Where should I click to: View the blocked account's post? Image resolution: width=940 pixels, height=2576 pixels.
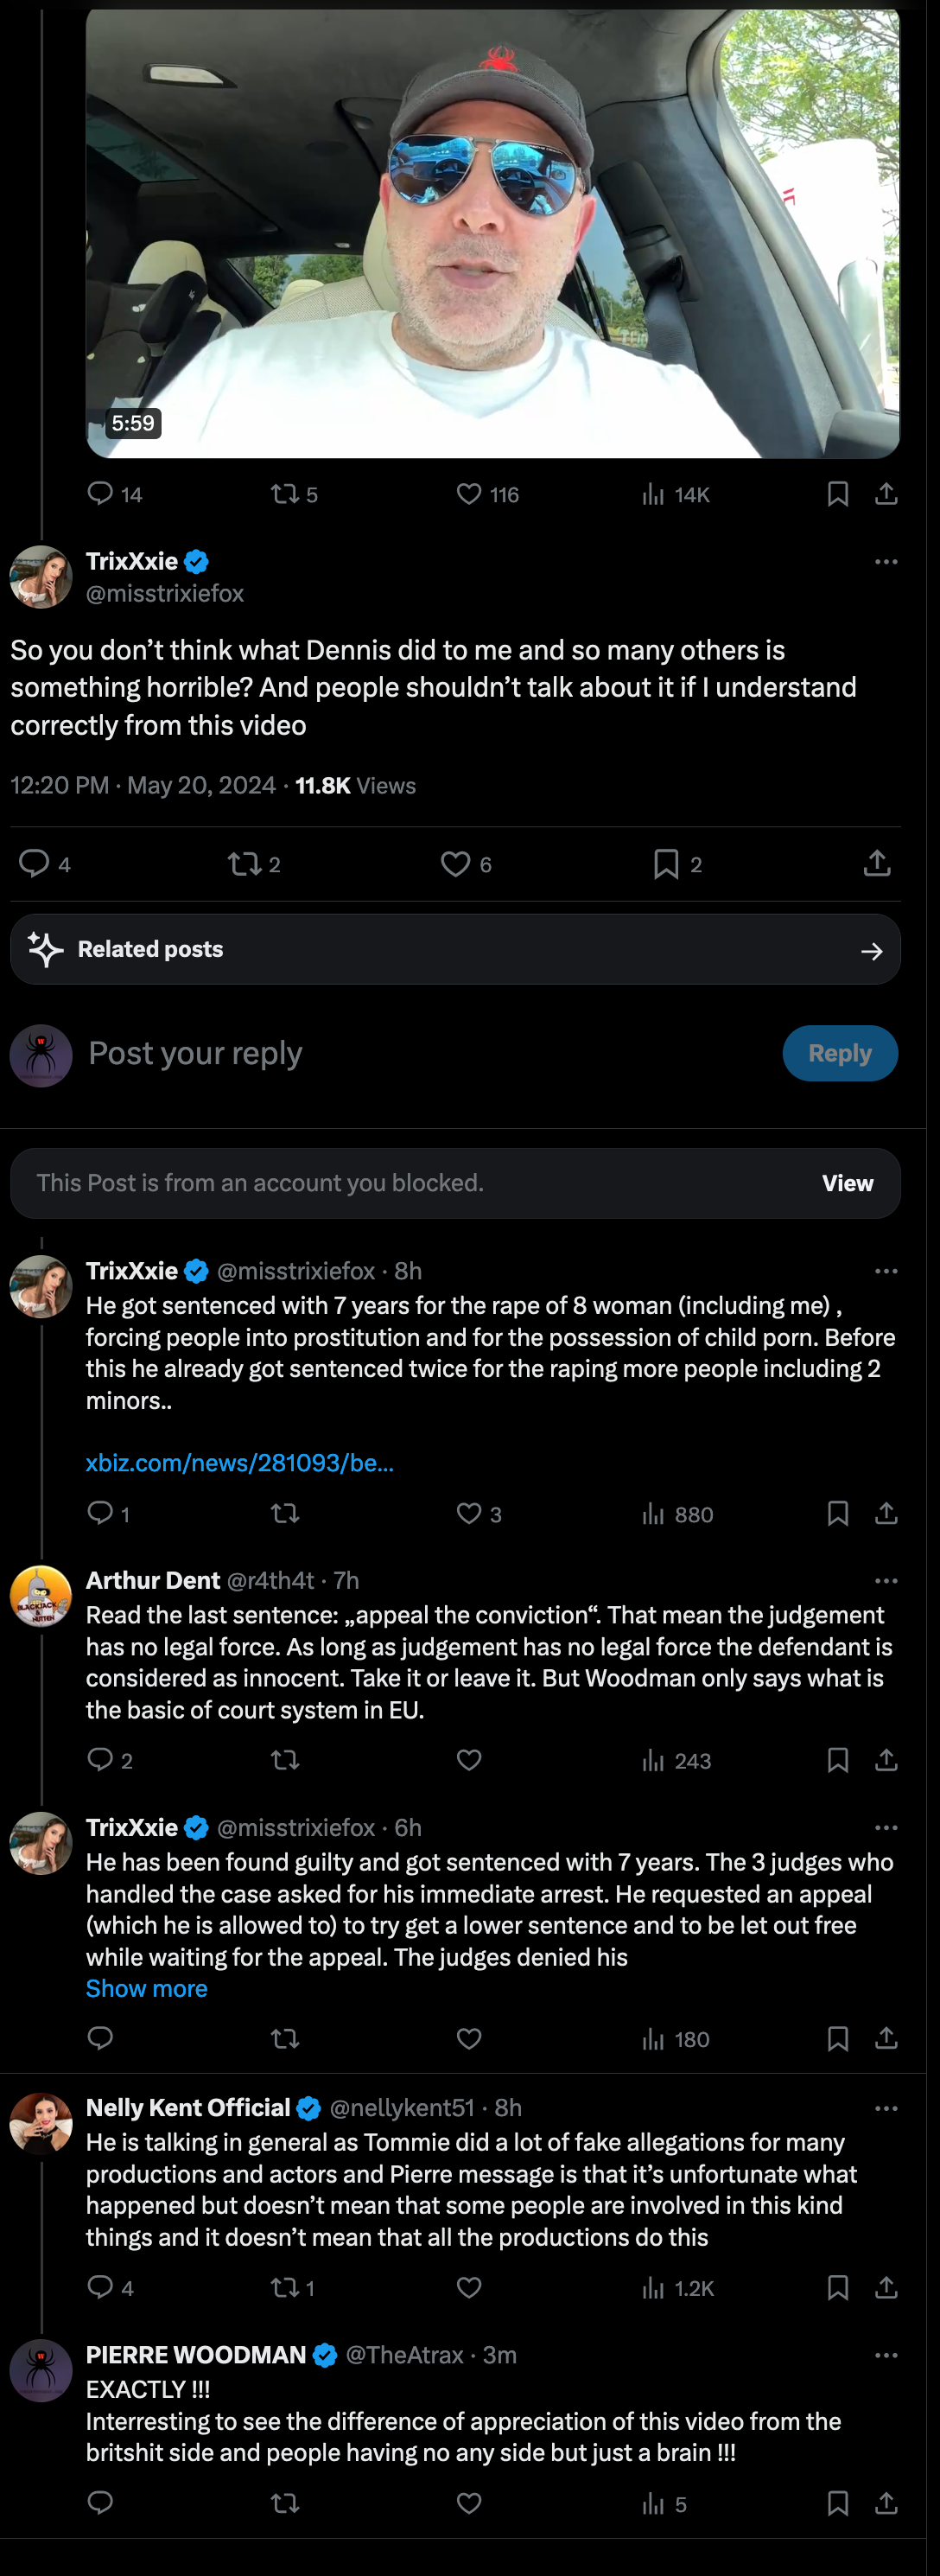[847, 1183]
